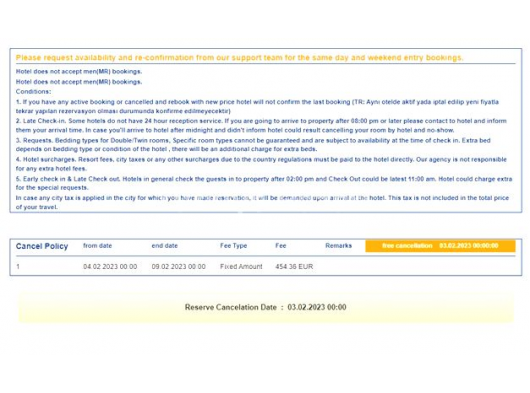This screenshot has height=393, width=530.
Task: Click the fee value 454.36 EUR
Action: coord(294,267)
